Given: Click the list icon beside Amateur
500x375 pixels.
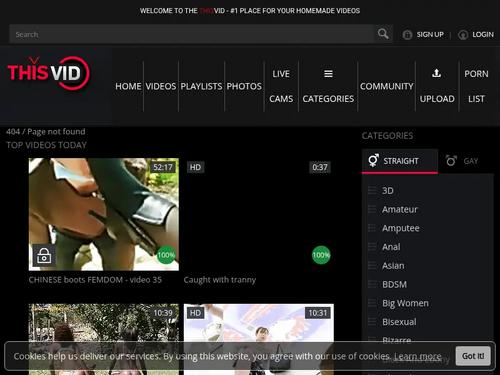Looking at the screenshot, I should (x=372, y=209).
